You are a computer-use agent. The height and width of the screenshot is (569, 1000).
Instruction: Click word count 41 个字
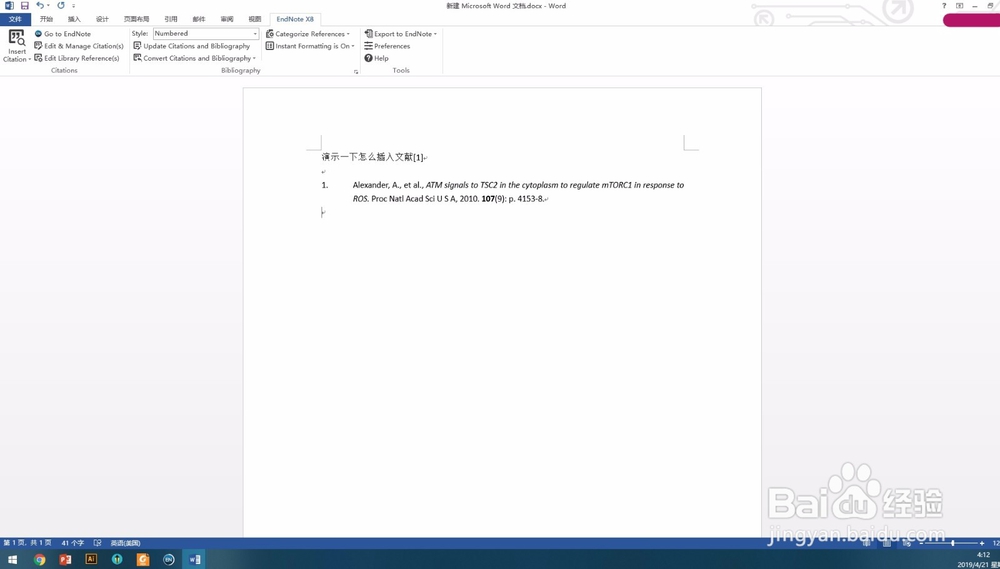pos(73,543)
